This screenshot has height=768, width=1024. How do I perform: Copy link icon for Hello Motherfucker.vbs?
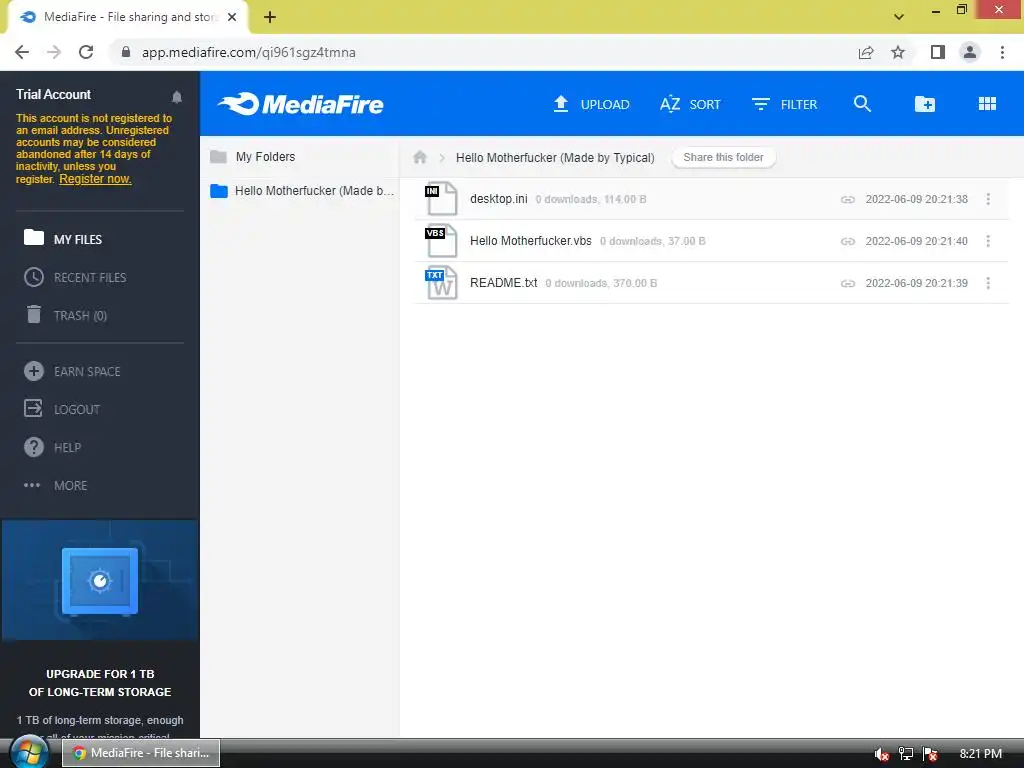click(x=848, y=241)
